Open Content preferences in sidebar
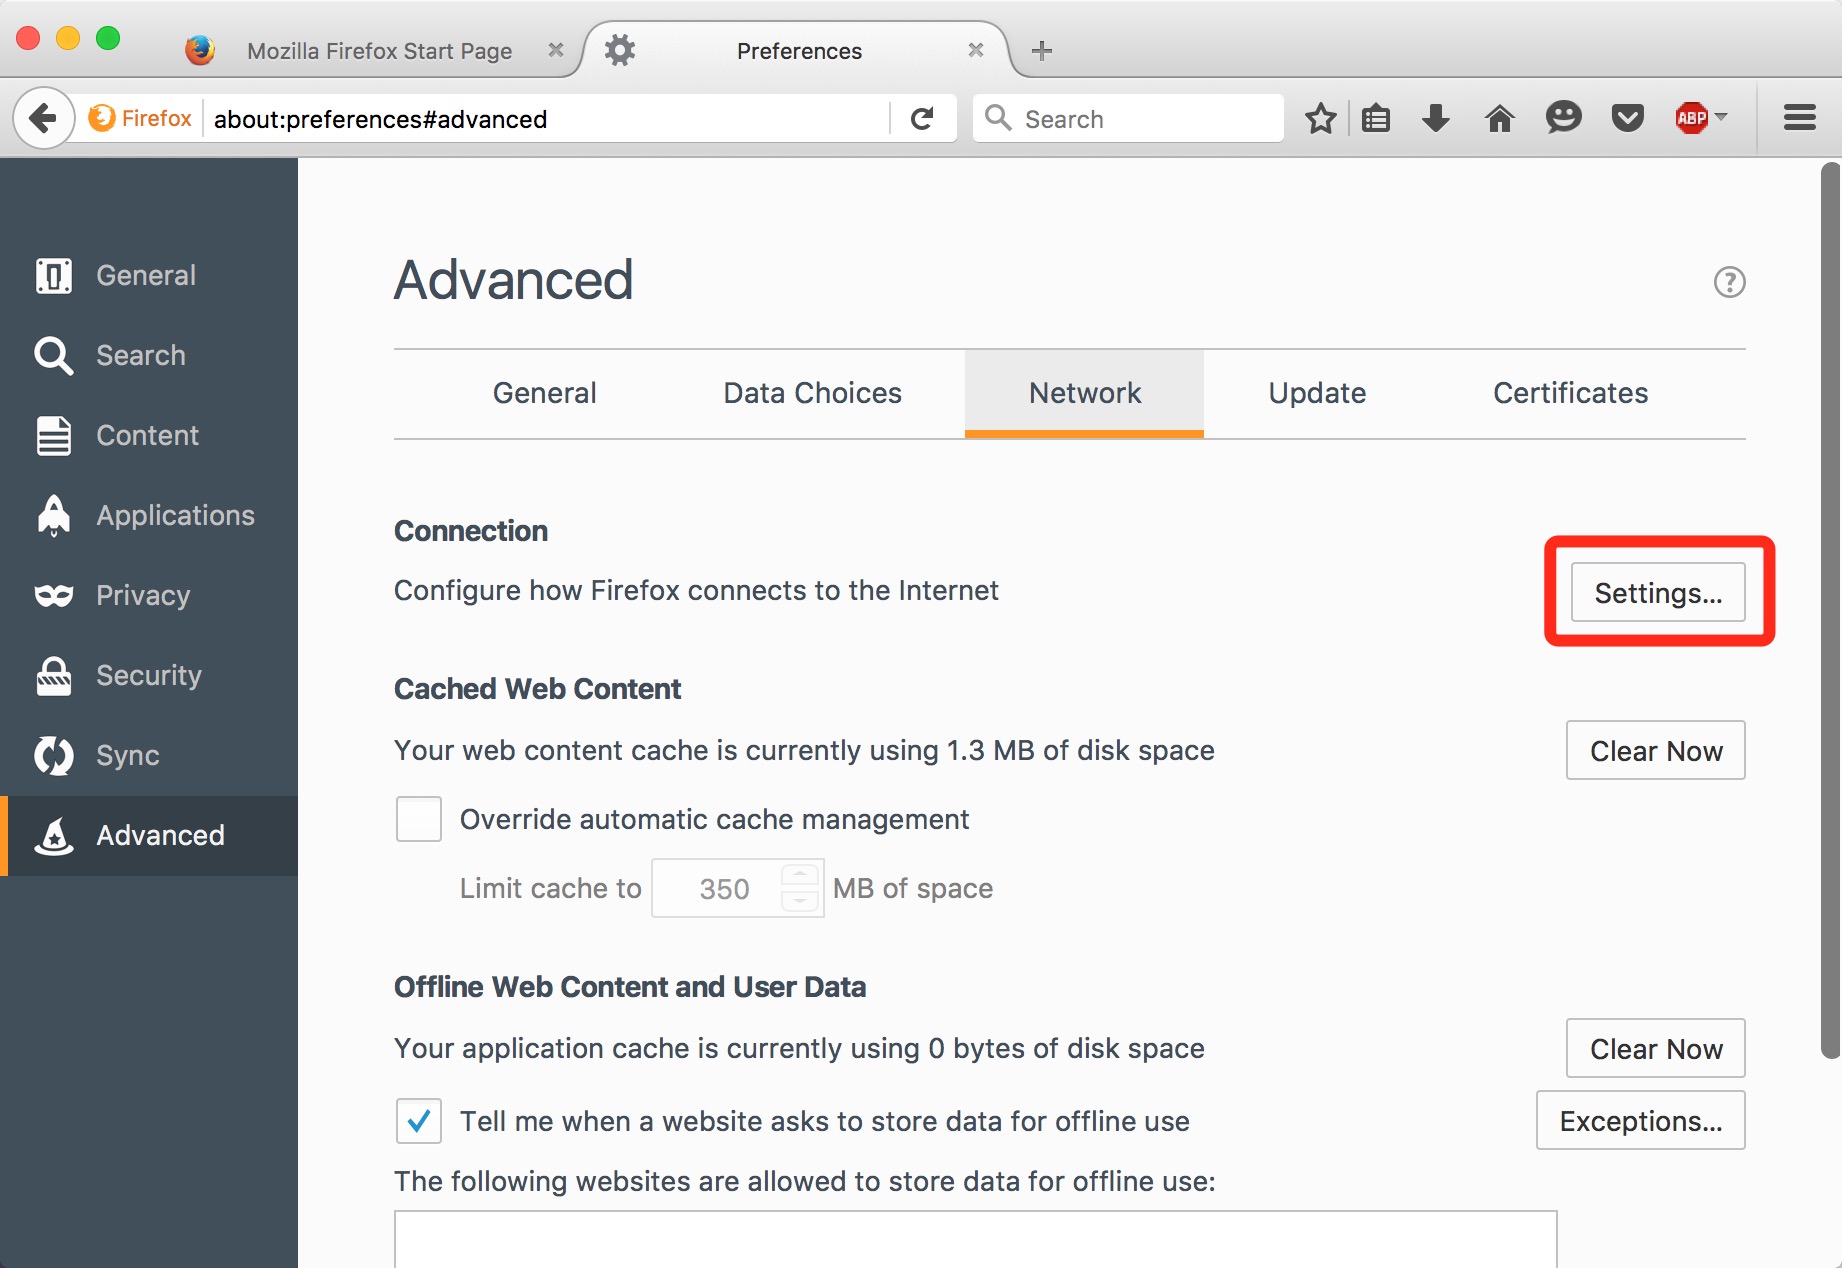 [149, 435]
